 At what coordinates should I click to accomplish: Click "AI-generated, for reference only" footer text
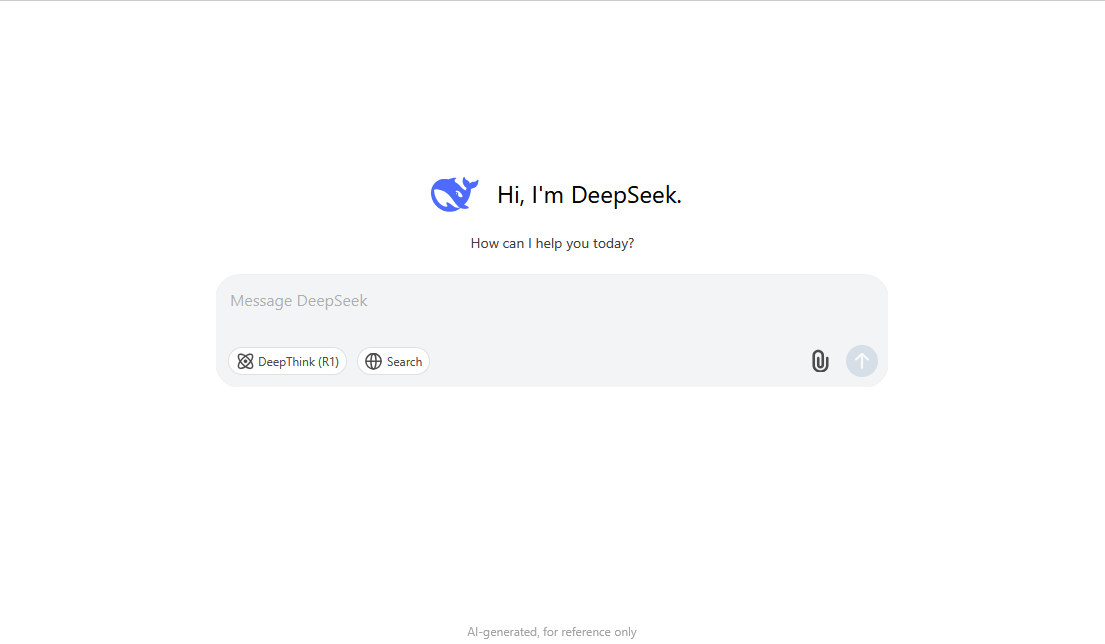click(552, 632)
